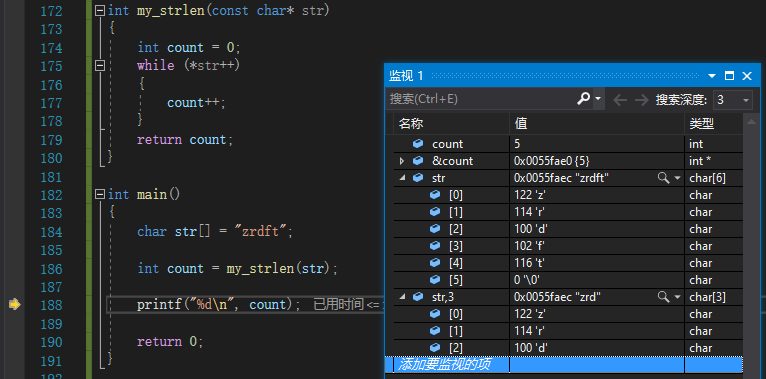Click text visualizer magnifier on str row

point(663,178)
